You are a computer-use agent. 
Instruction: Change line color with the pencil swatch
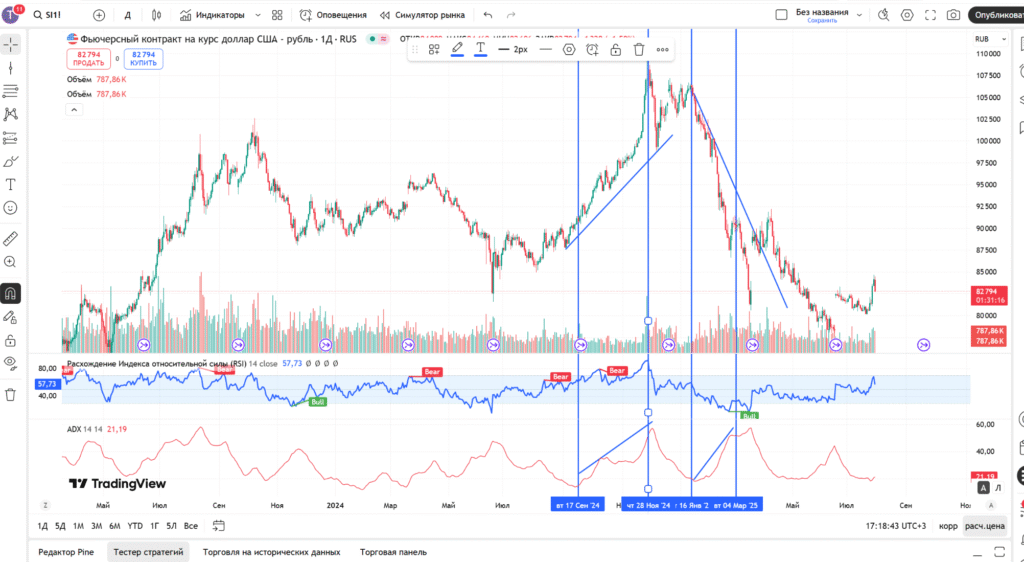[x=457, y=49]
